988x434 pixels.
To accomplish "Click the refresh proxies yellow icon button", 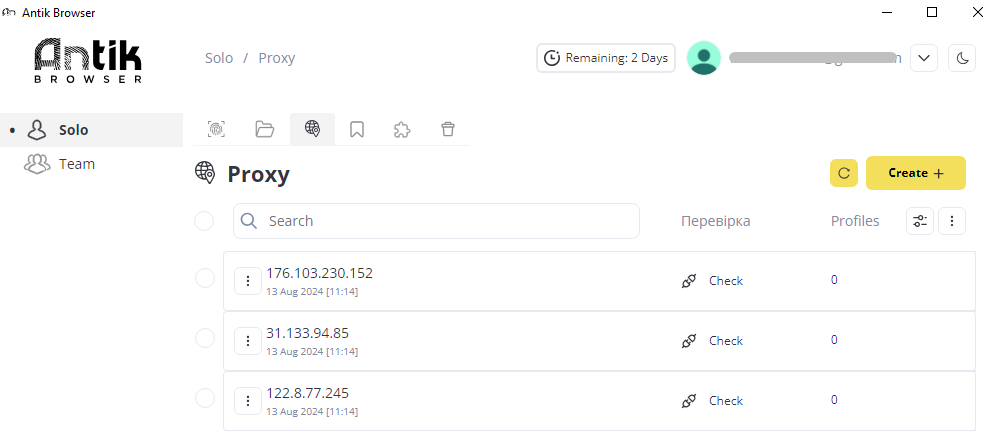I will click(844, 173).
